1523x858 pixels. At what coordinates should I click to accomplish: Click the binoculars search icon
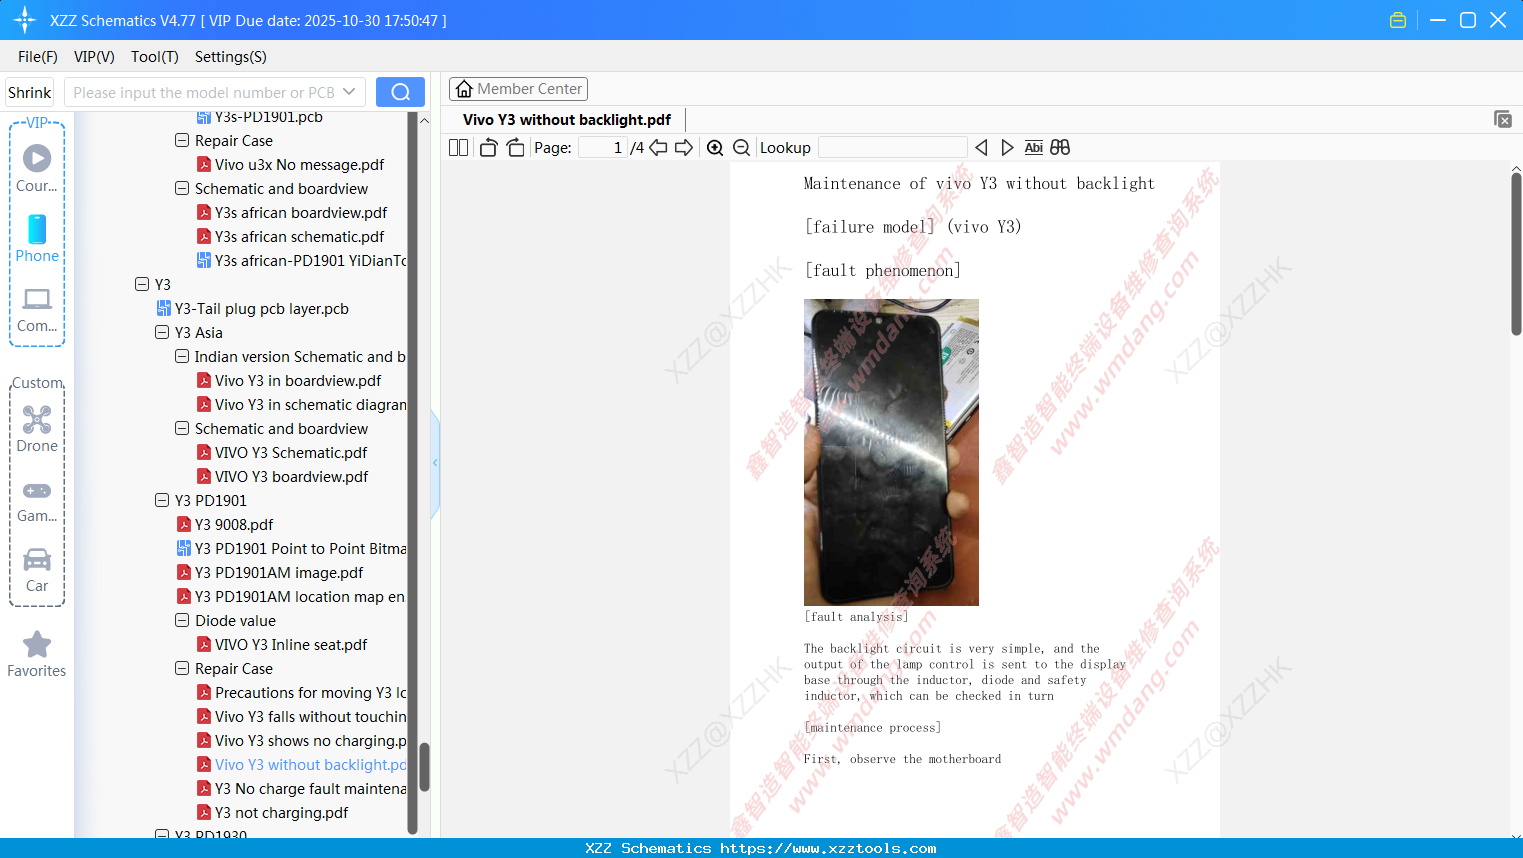pyautogui.click(x=1060, y=148)
